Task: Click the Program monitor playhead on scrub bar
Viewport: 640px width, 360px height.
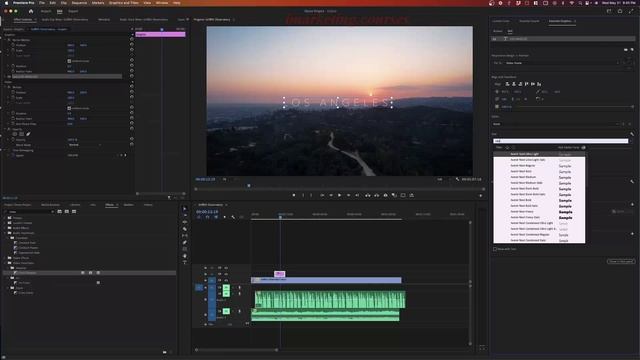Action: coord(249,186)
